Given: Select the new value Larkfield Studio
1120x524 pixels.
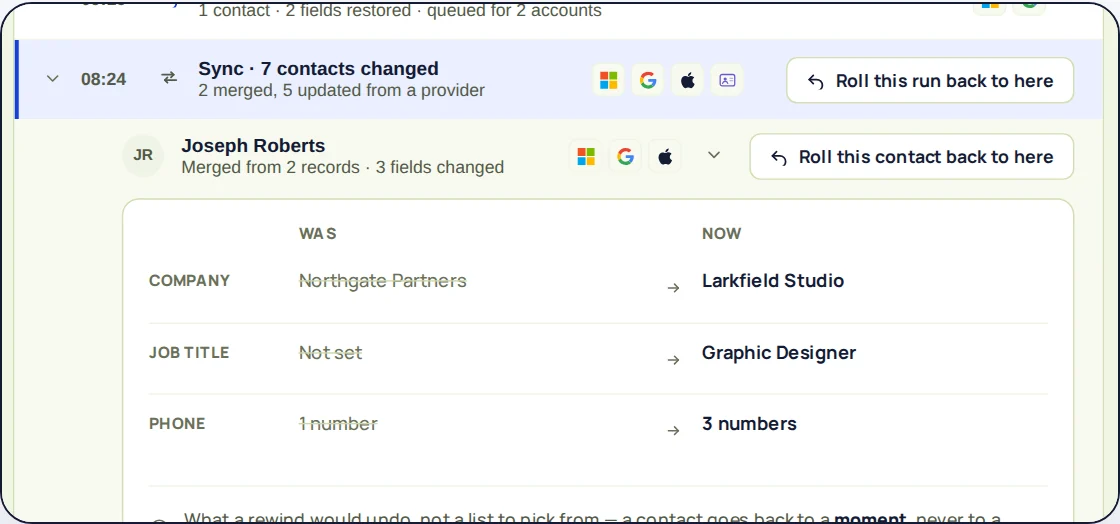Looking at the screenshot, I should coord(773,281).
